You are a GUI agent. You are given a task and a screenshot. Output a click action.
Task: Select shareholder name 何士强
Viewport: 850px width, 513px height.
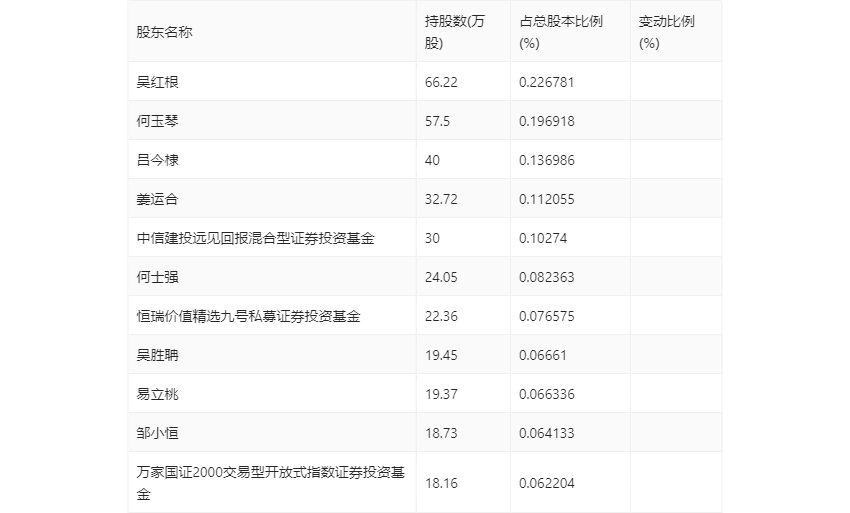coord(157,277)
